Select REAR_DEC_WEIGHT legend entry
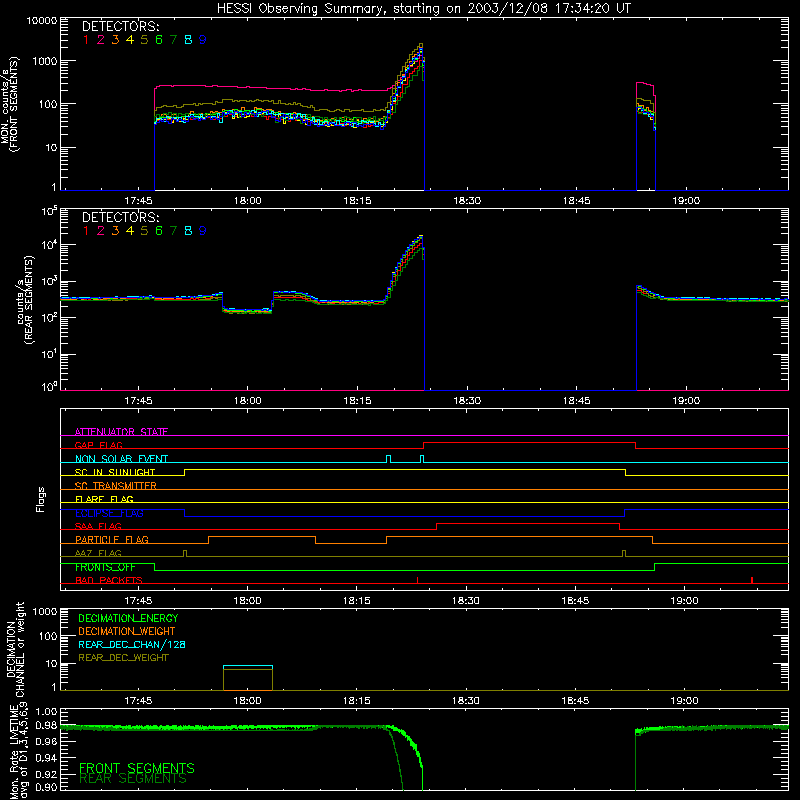This screenshot has height=800, width=800. tap(123, 658)
